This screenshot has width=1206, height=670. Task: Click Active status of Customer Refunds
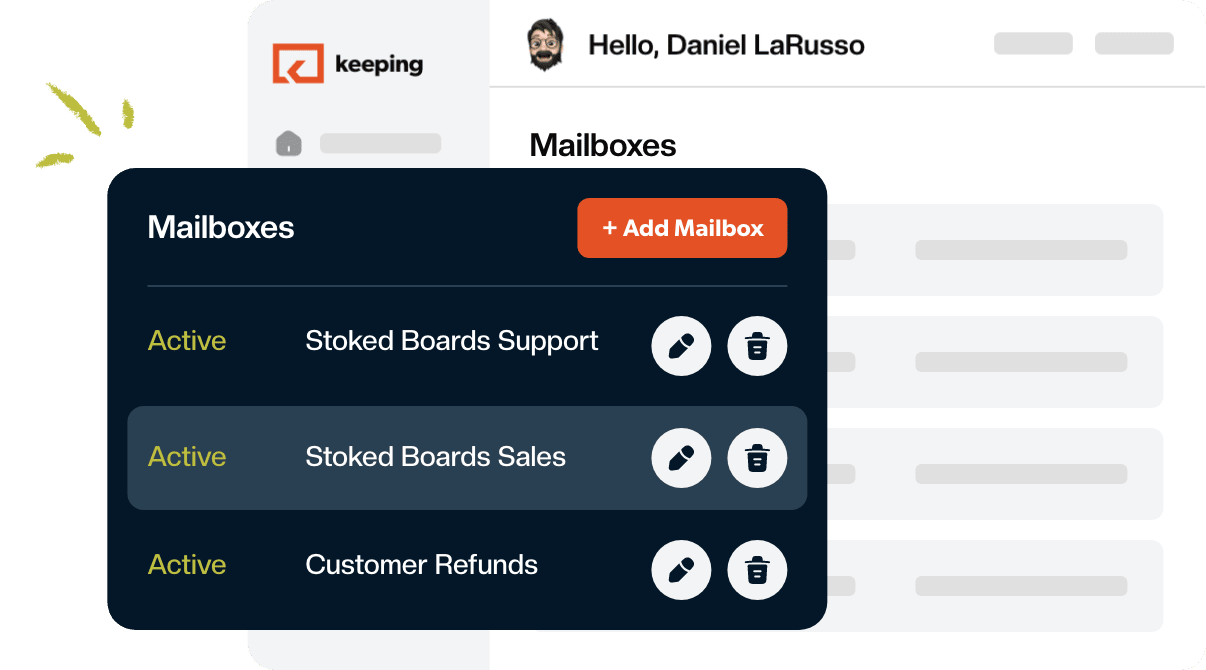187,565
